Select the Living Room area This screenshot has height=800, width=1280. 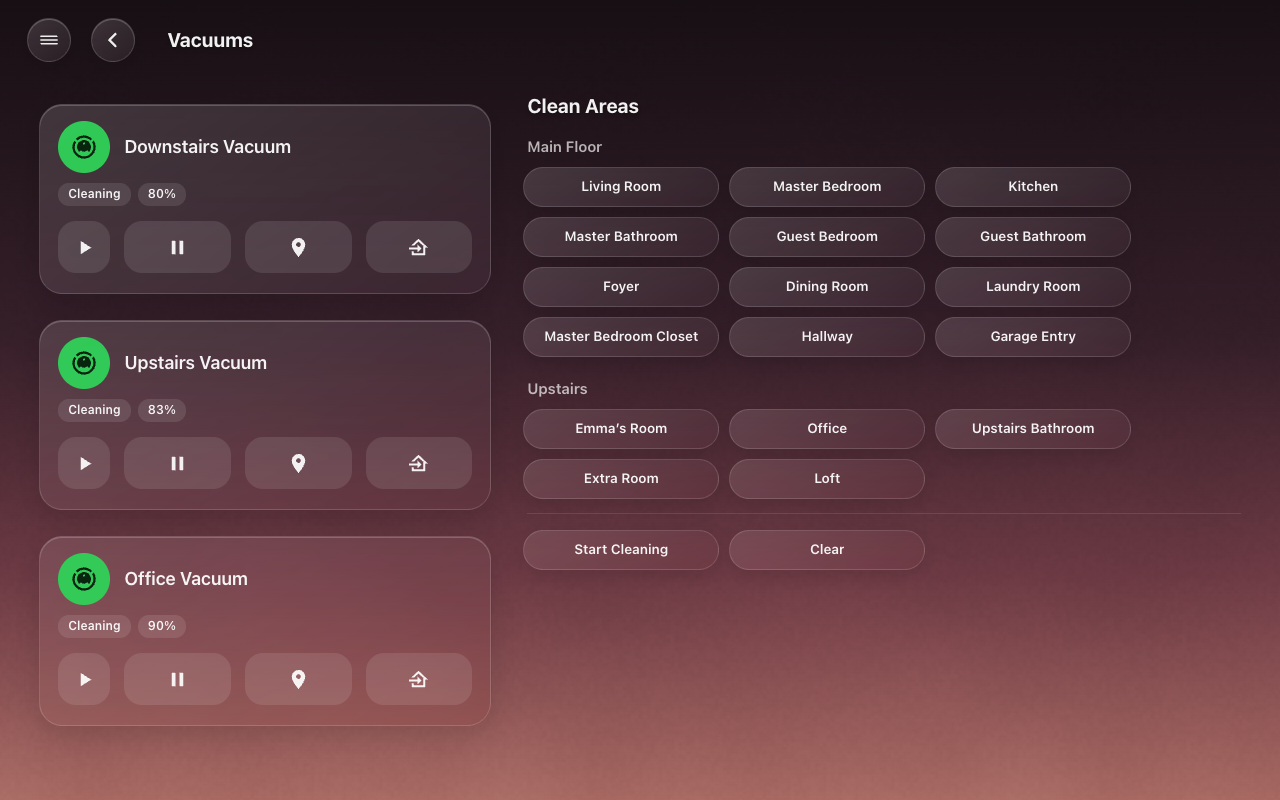coord(621,187)
